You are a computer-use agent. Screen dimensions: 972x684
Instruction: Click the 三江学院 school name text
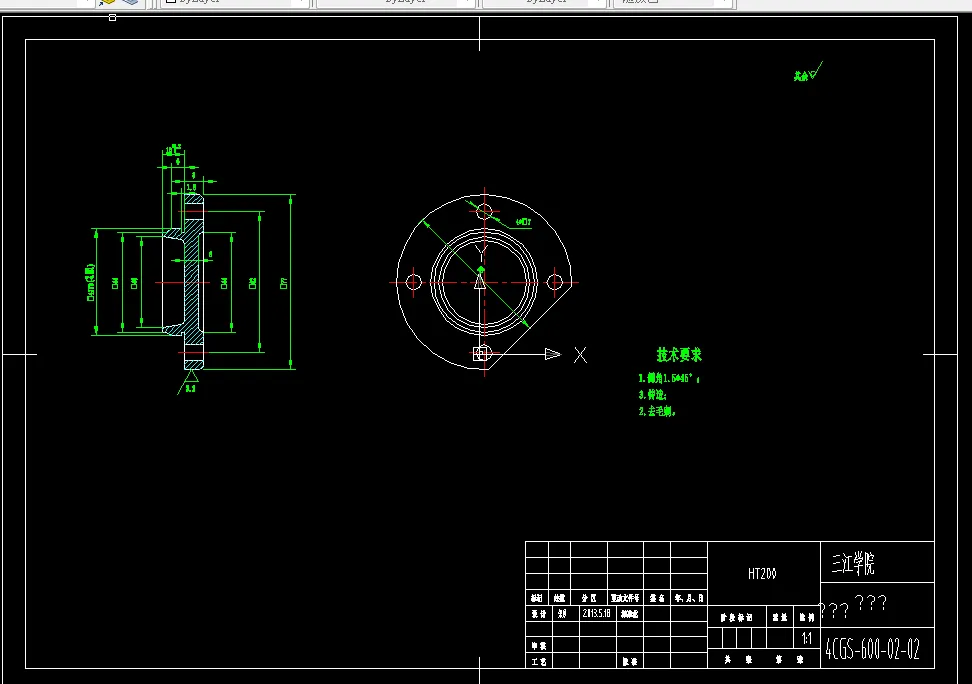[x=852, y=563]
